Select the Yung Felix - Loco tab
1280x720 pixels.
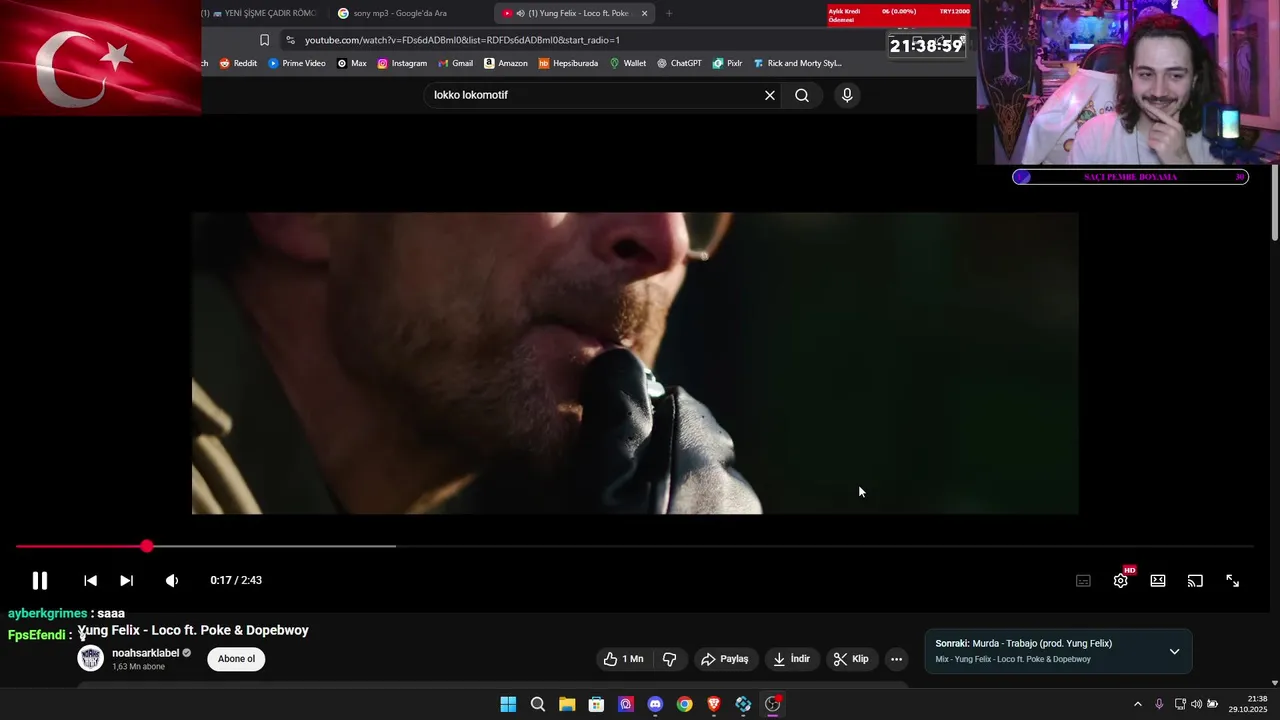tap(573, 13)
